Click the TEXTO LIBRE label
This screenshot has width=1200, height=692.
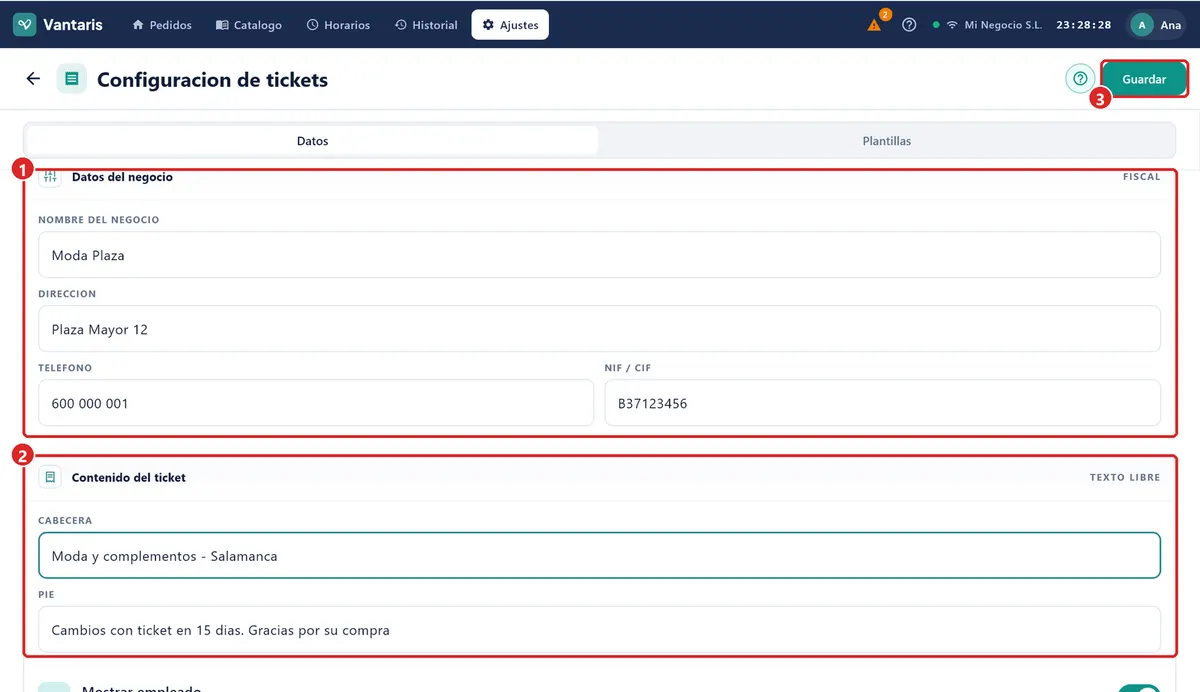coord(1125,478)
